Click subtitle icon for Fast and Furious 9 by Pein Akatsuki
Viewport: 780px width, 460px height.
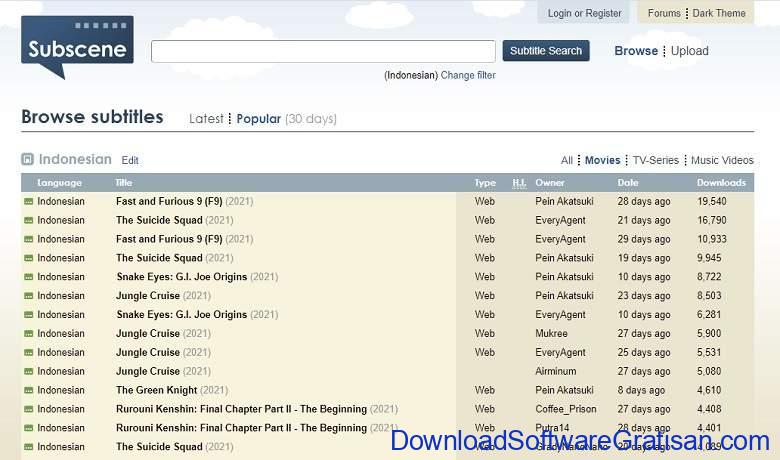point(28,201)
